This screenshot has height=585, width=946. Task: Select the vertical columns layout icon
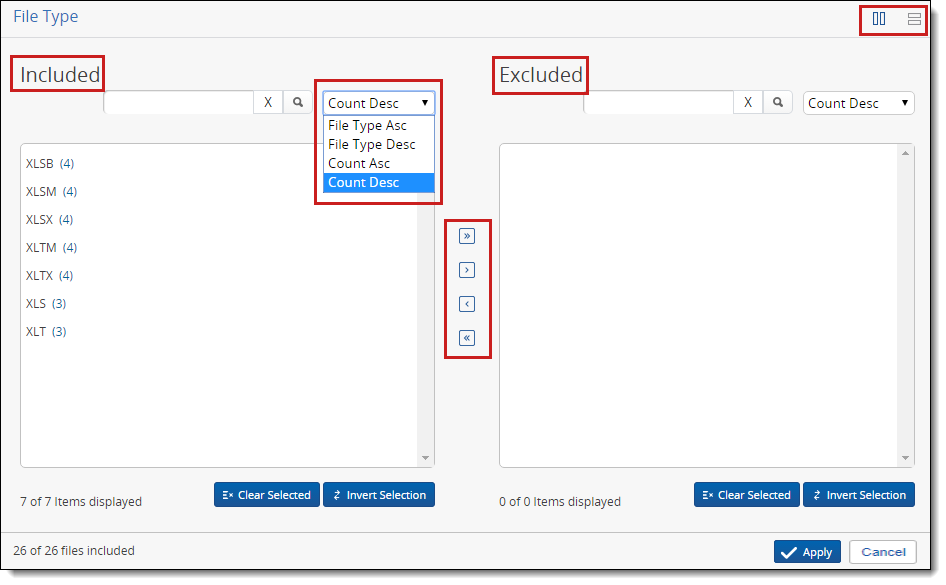(879, 18)
